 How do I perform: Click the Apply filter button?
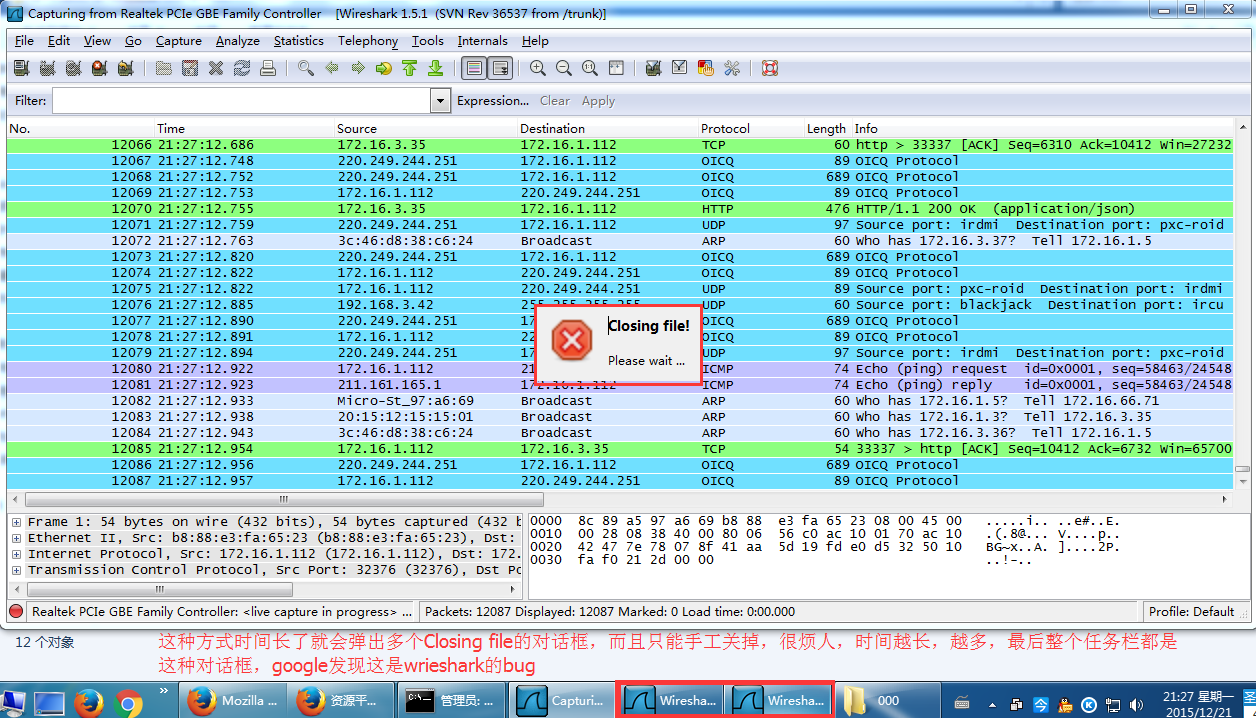[x=598, y=101]
